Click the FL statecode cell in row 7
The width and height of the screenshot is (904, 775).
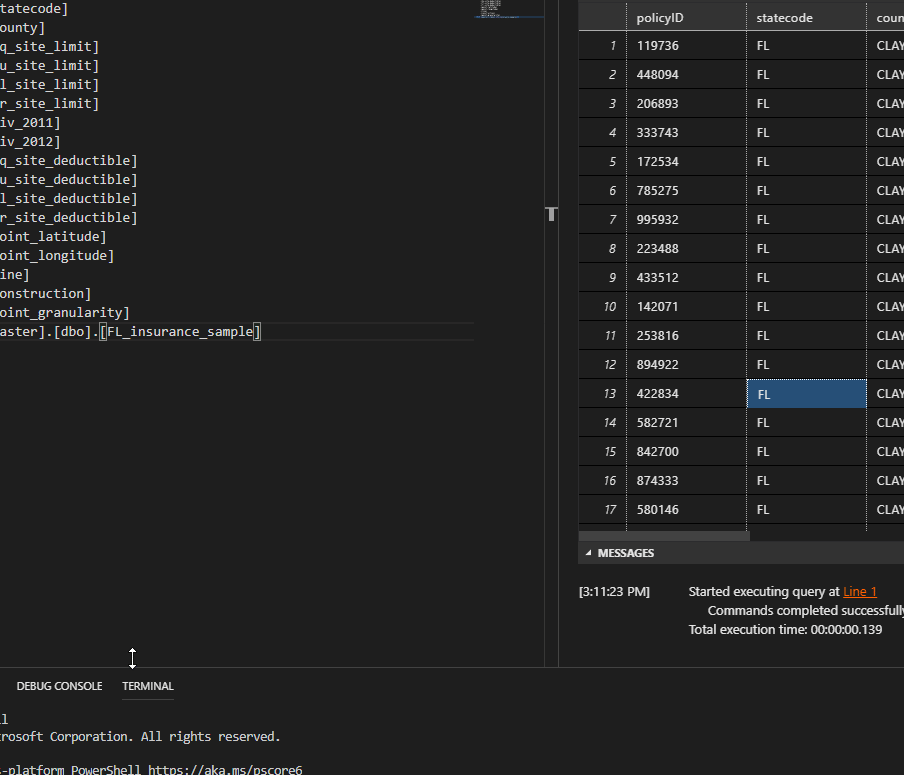(x=807, y=220)
